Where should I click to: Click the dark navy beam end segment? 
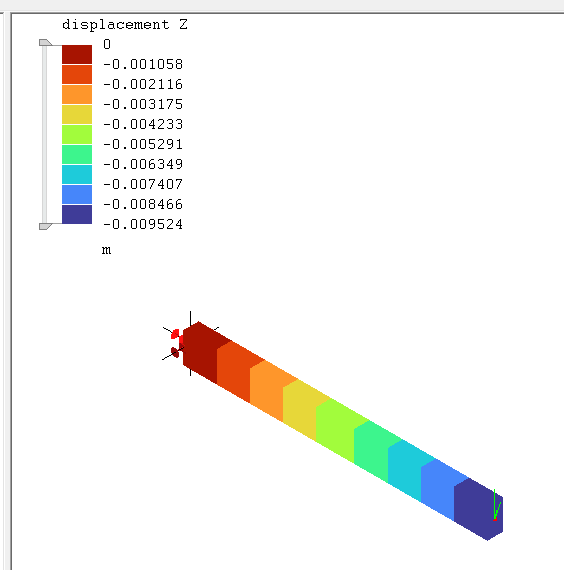[x=478, y=509]
